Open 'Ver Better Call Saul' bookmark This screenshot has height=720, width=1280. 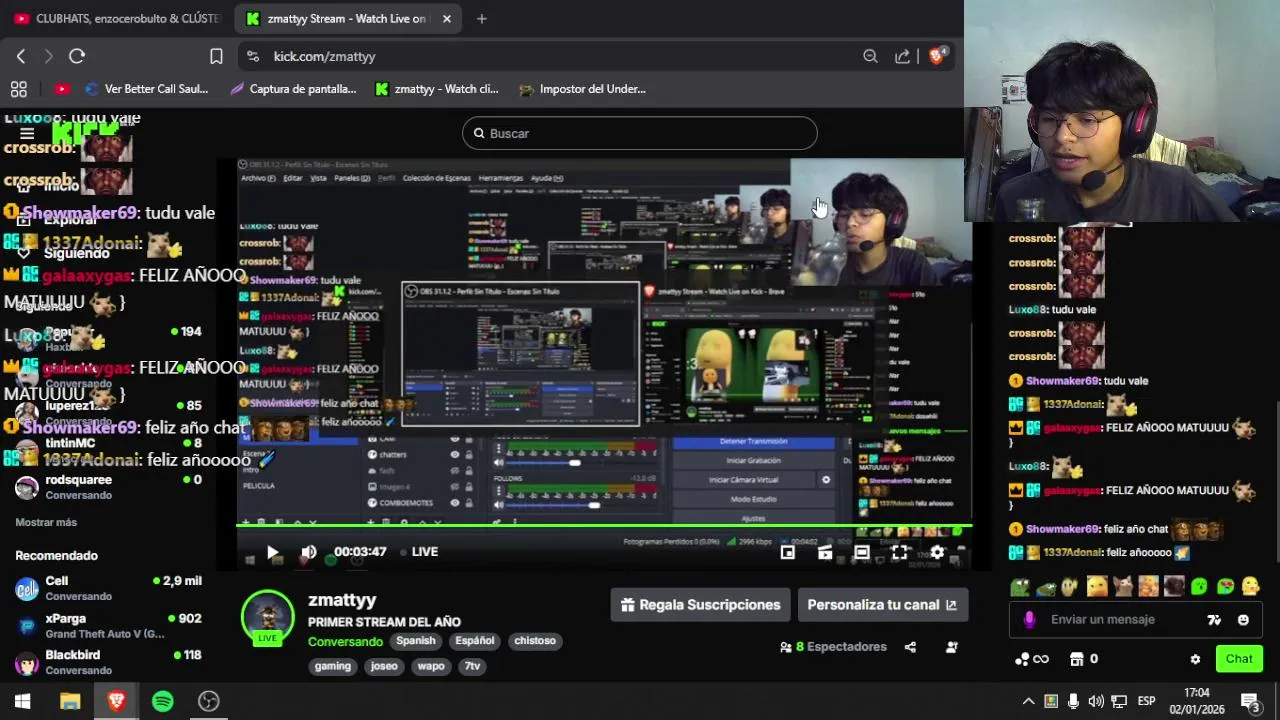[x=147, y=89]
